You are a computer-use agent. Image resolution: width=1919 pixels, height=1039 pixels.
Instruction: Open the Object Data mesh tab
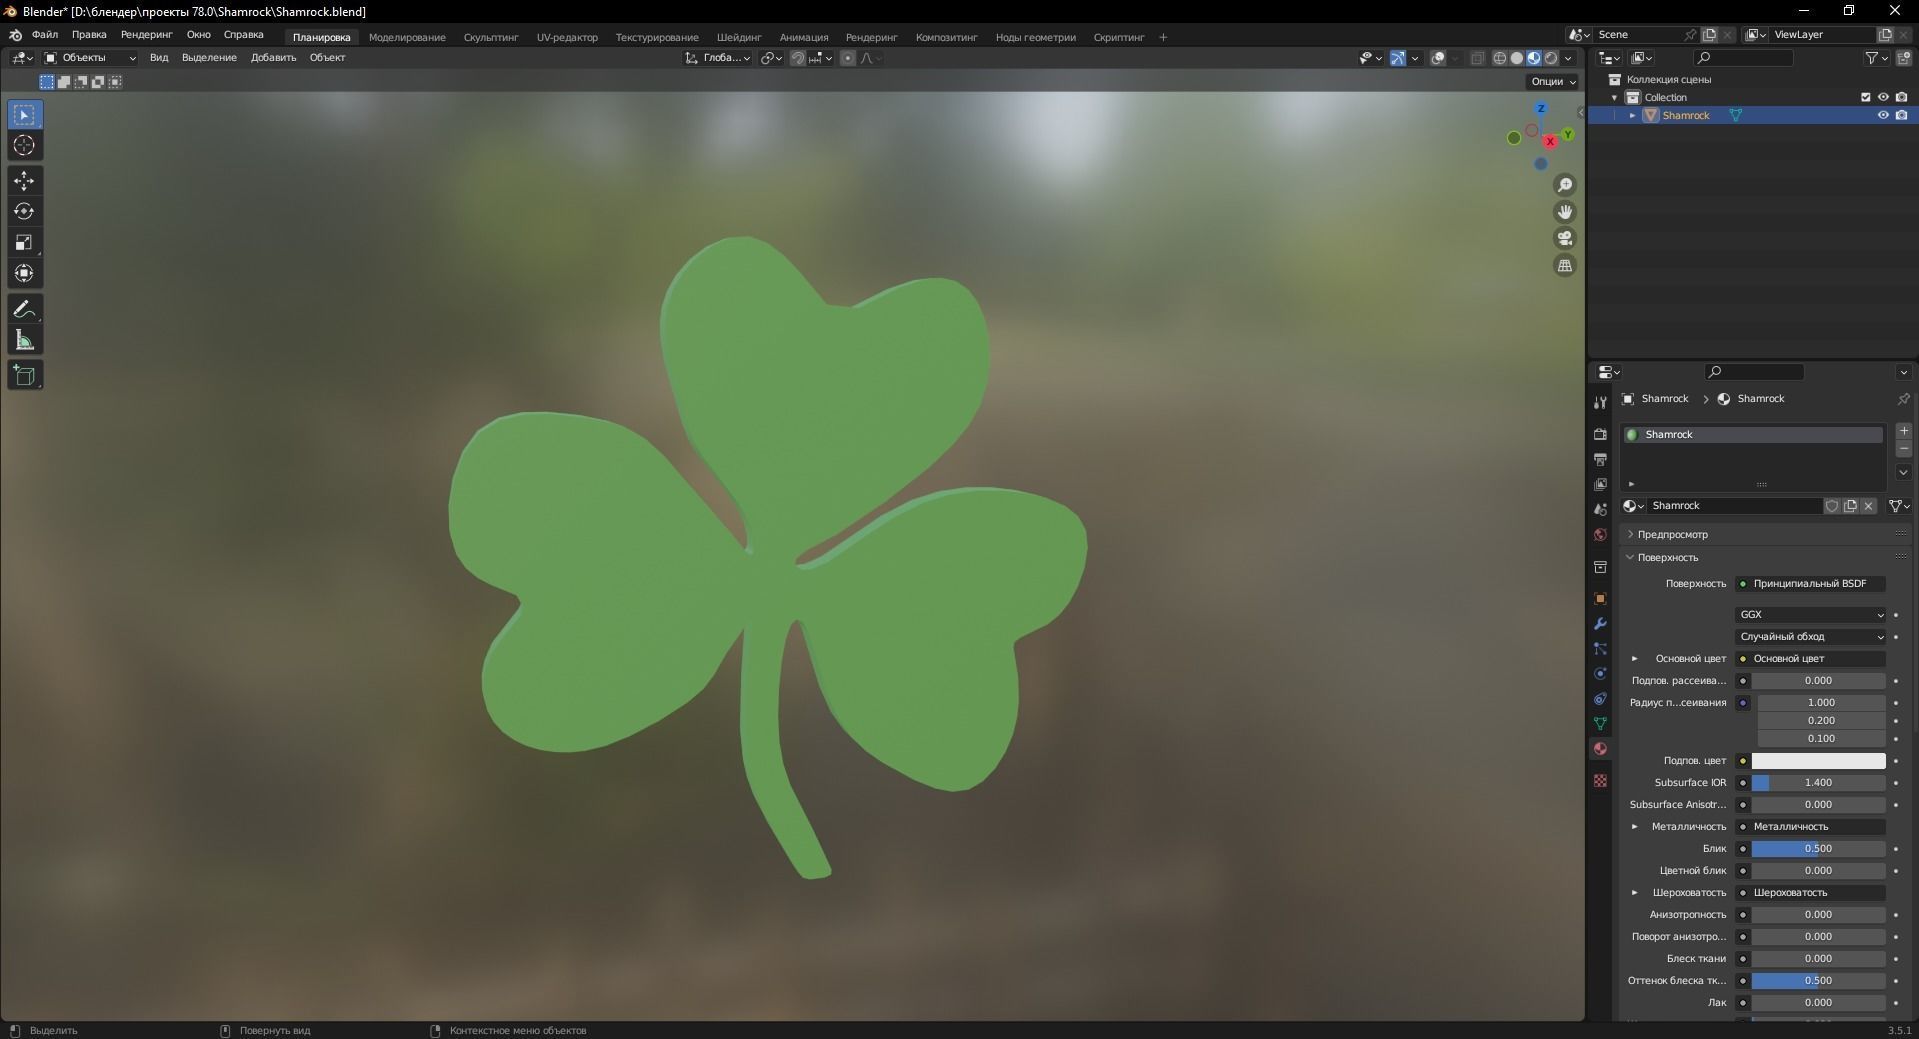1600,723
